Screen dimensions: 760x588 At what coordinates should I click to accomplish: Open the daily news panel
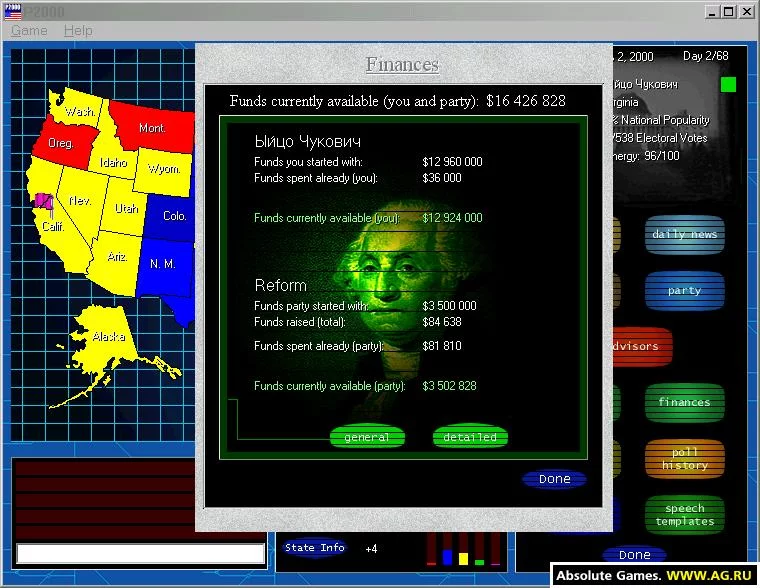point(684,235)
